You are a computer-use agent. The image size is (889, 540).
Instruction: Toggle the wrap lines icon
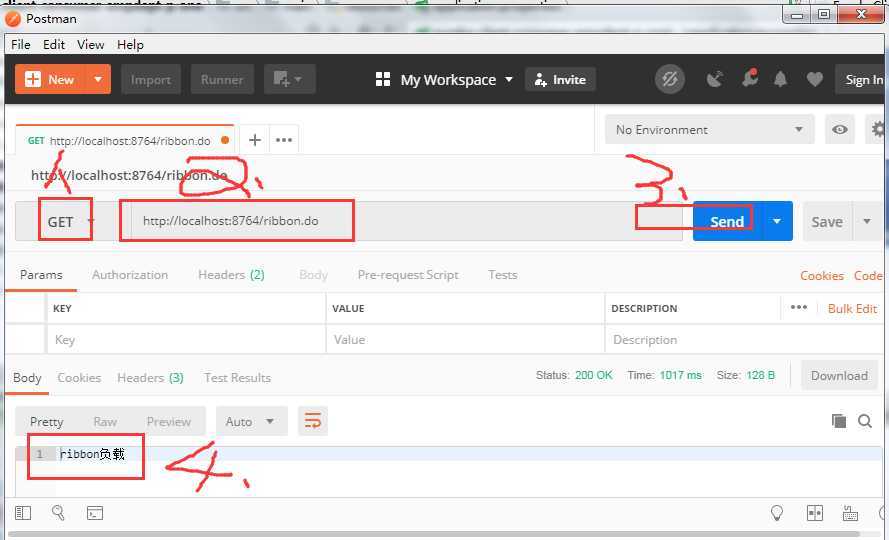coord(313,421)
